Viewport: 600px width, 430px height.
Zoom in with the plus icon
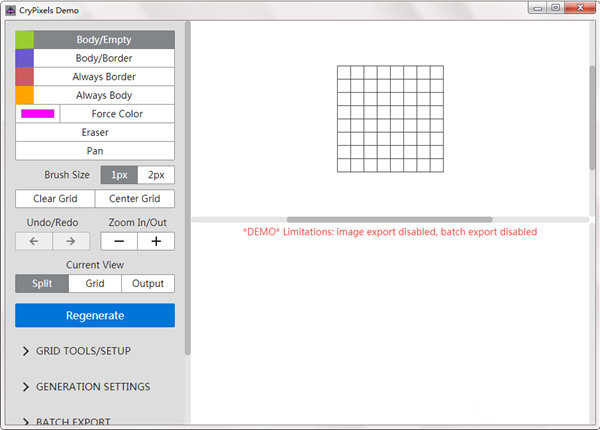click(x=156, y=241)
